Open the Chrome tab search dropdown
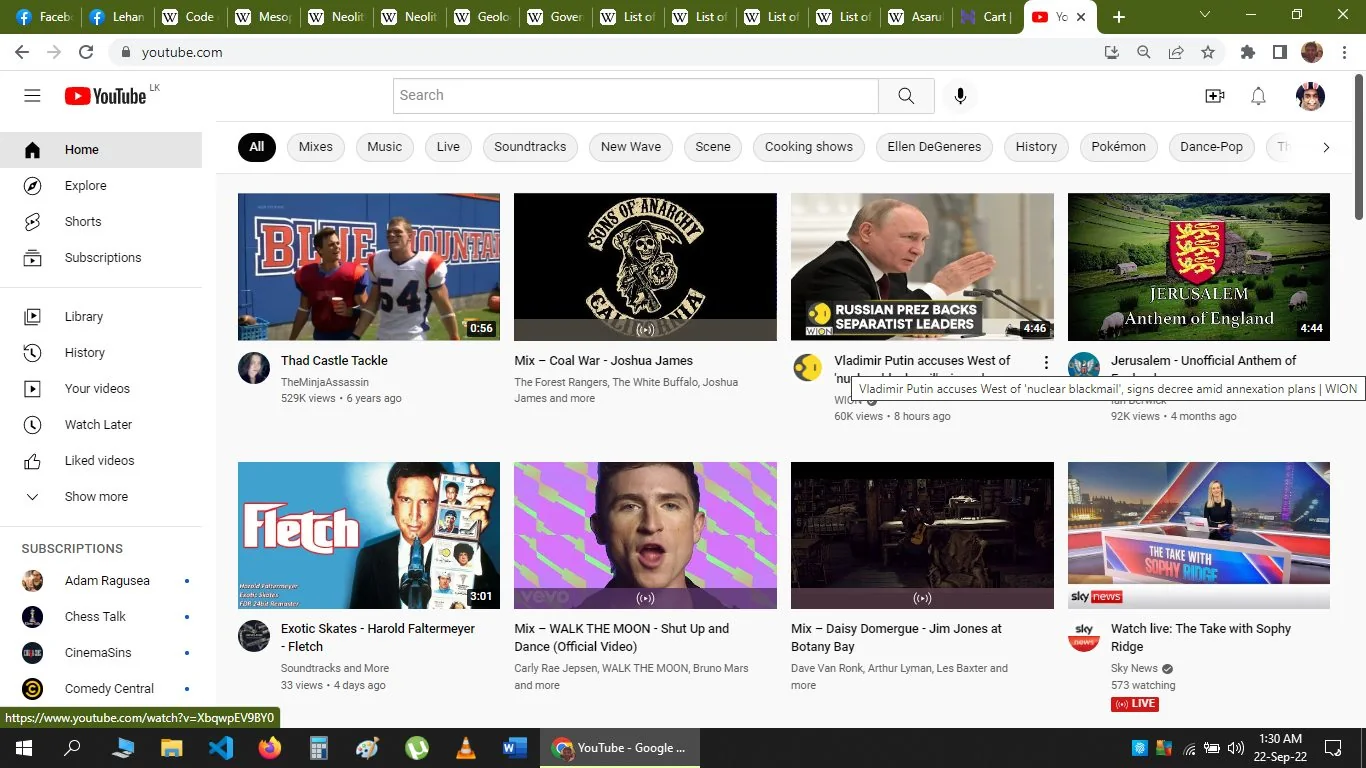Viewport: 1366px width, 768px height. click(1205, 15)
